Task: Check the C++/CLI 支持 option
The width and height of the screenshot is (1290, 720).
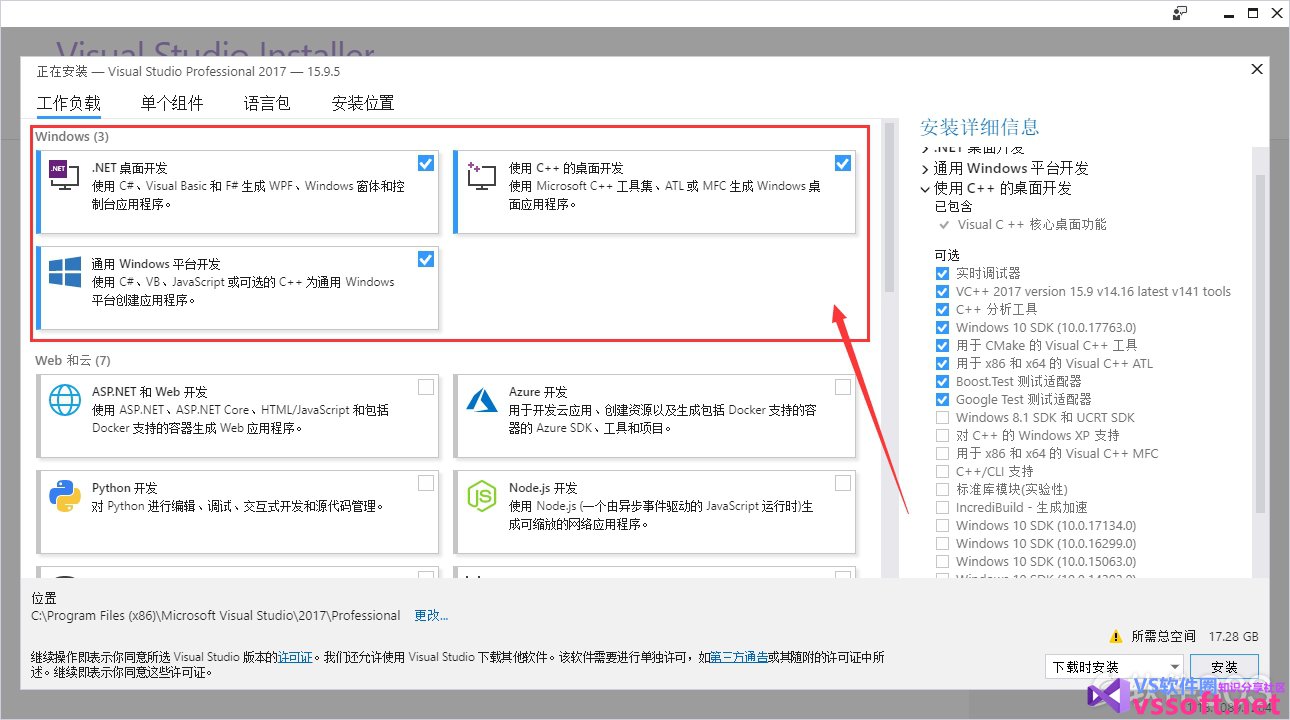Action: point(942,471)
